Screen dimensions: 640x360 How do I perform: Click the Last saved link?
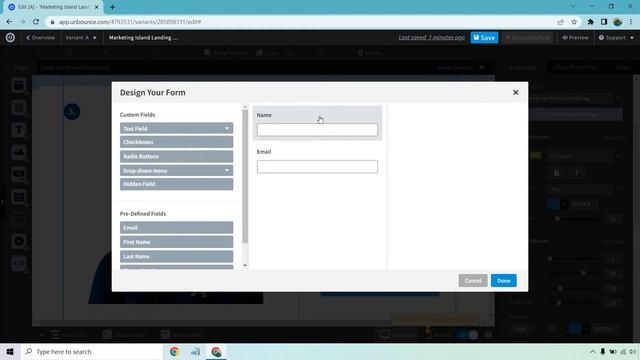[431, 38]
